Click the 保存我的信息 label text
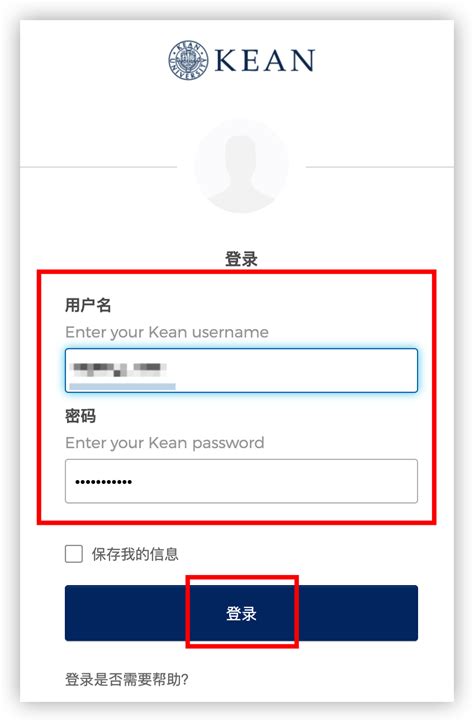Image resolution: width=474 pixels, height=722 pixels. [135, 554]
